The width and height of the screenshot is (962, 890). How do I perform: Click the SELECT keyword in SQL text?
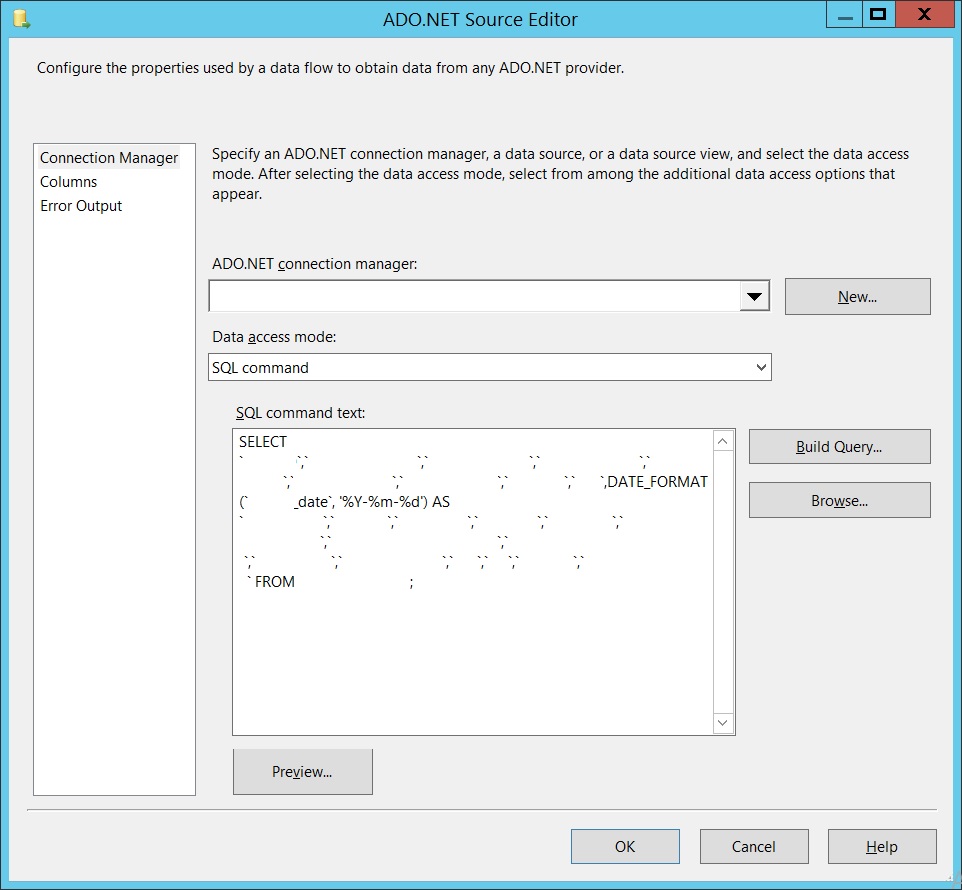click(263, 442)
